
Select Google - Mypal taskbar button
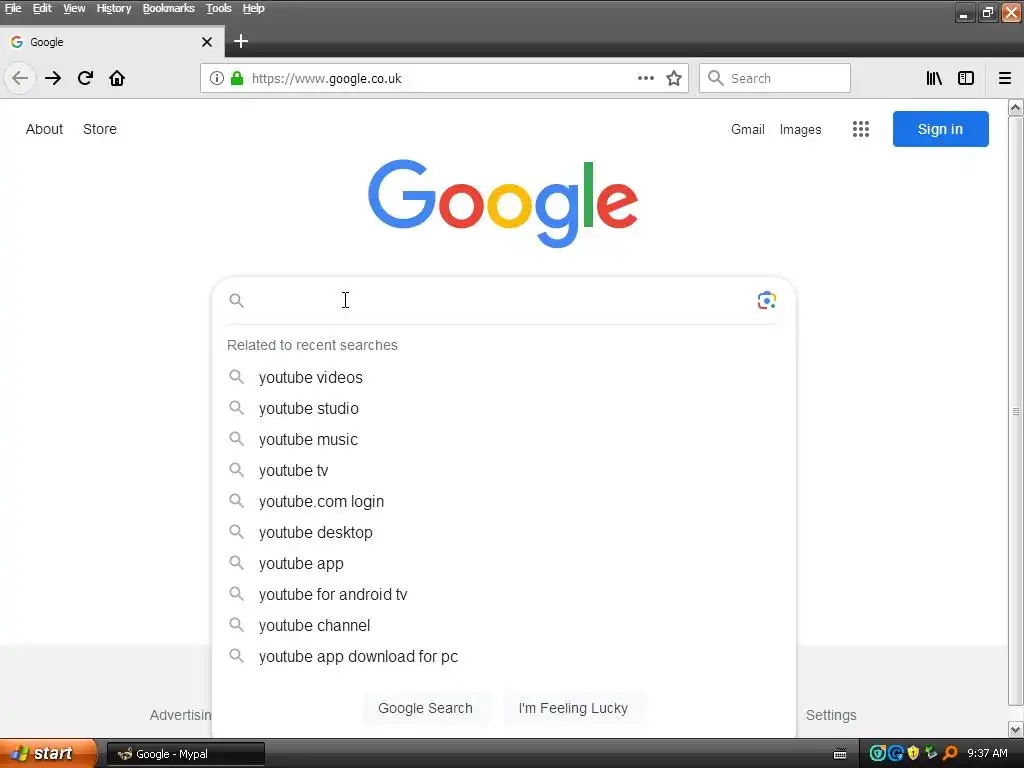[x=185, y=754]
